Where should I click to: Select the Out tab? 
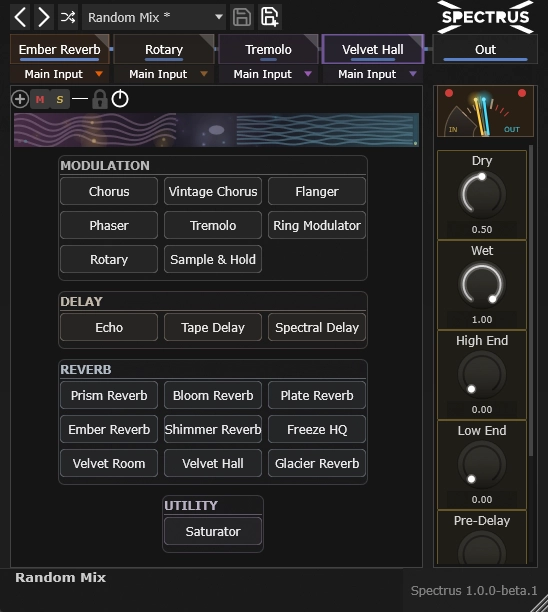point(485,49)
